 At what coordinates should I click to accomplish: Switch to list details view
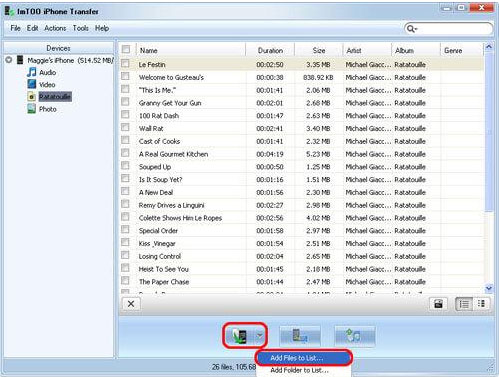[464, 304]
